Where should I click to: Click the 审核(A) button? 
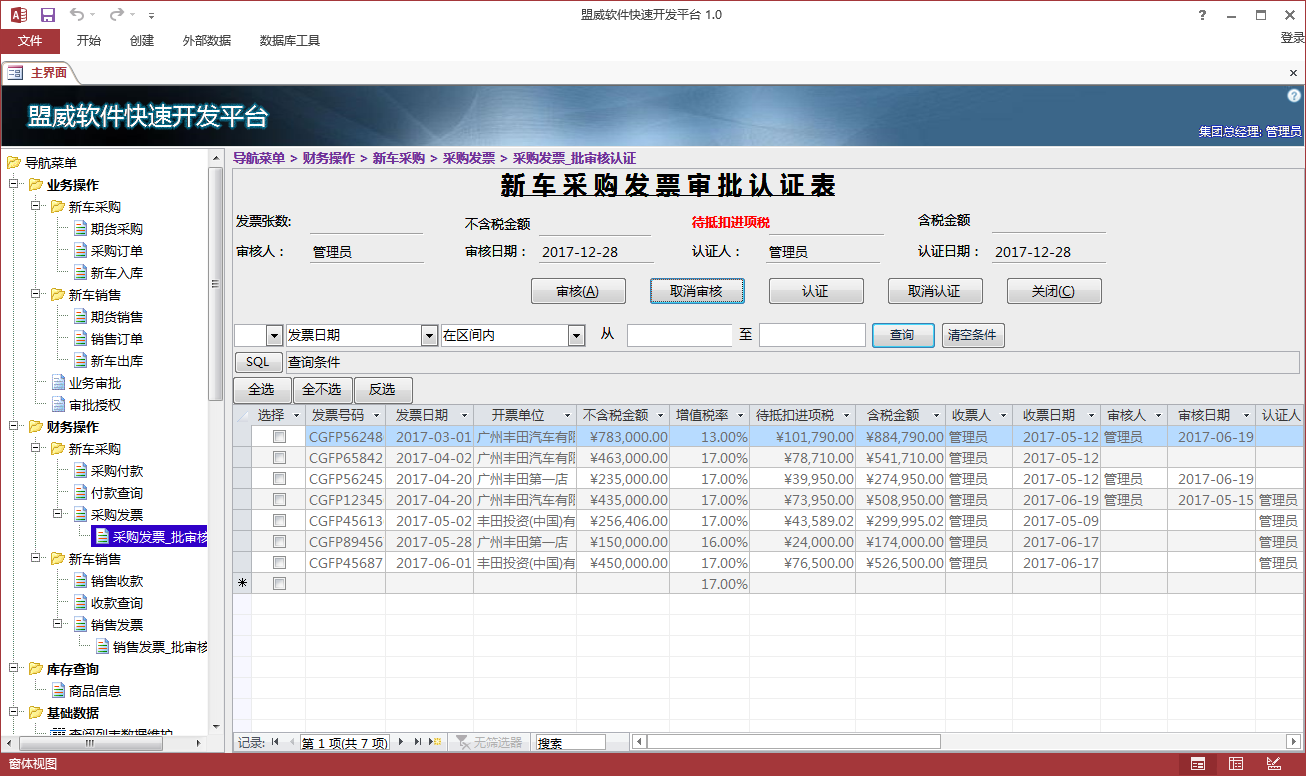click(x=578, y=291)
